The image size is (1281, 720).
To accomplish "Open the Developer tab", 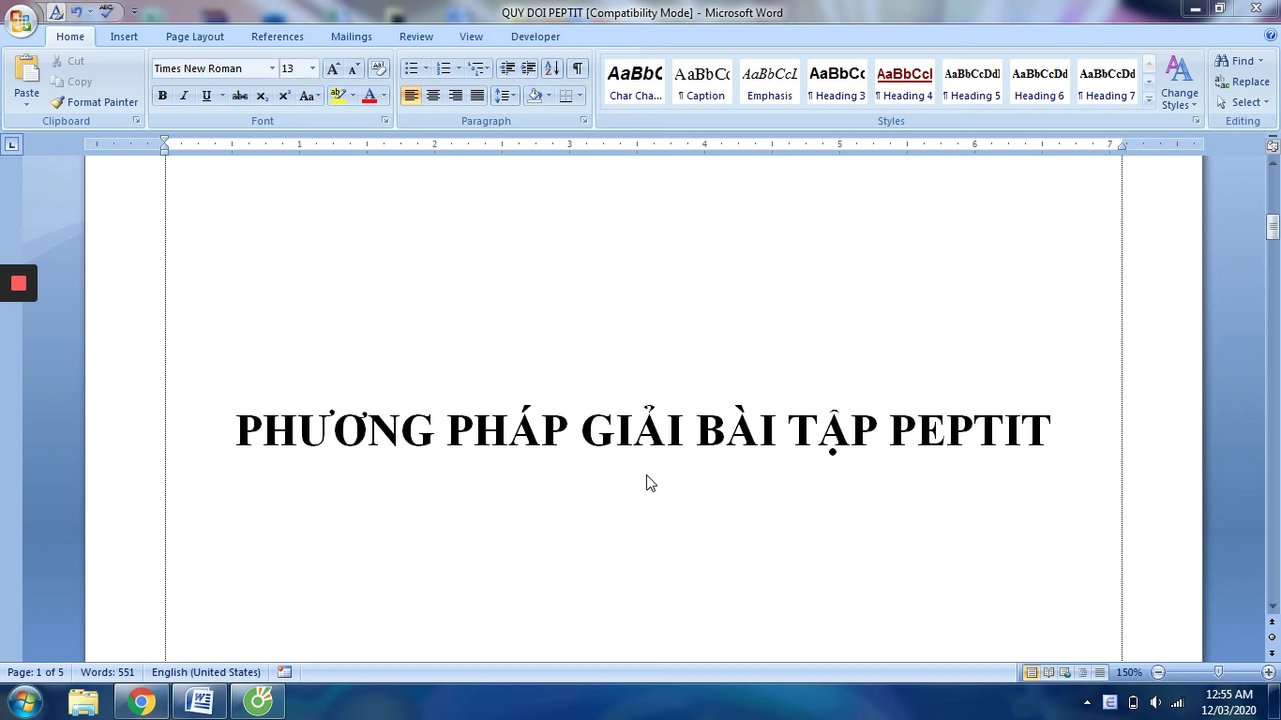I will [535, 37].
